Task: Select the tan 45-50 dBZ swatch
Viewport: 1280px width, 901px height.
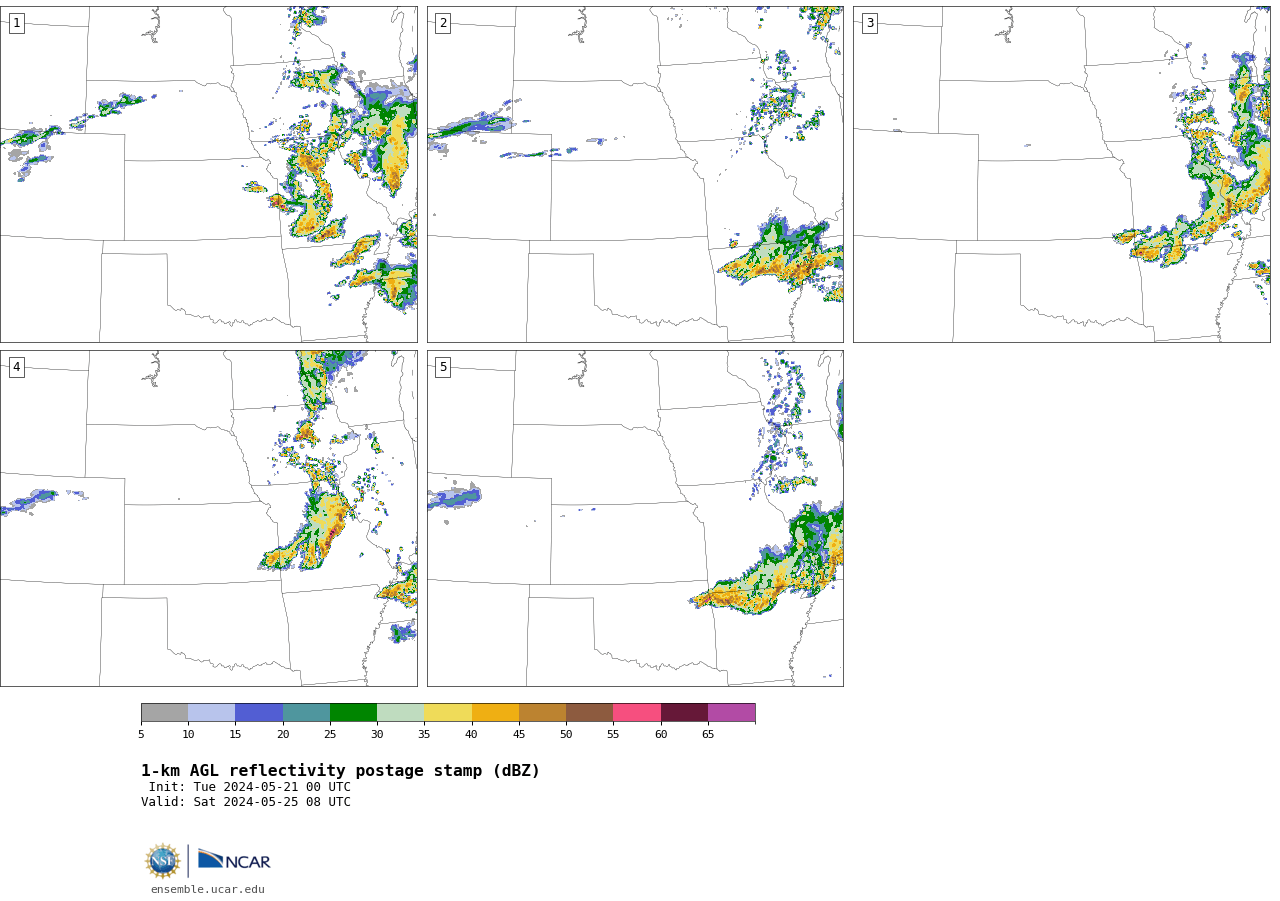Action: (x=542, y=713)
